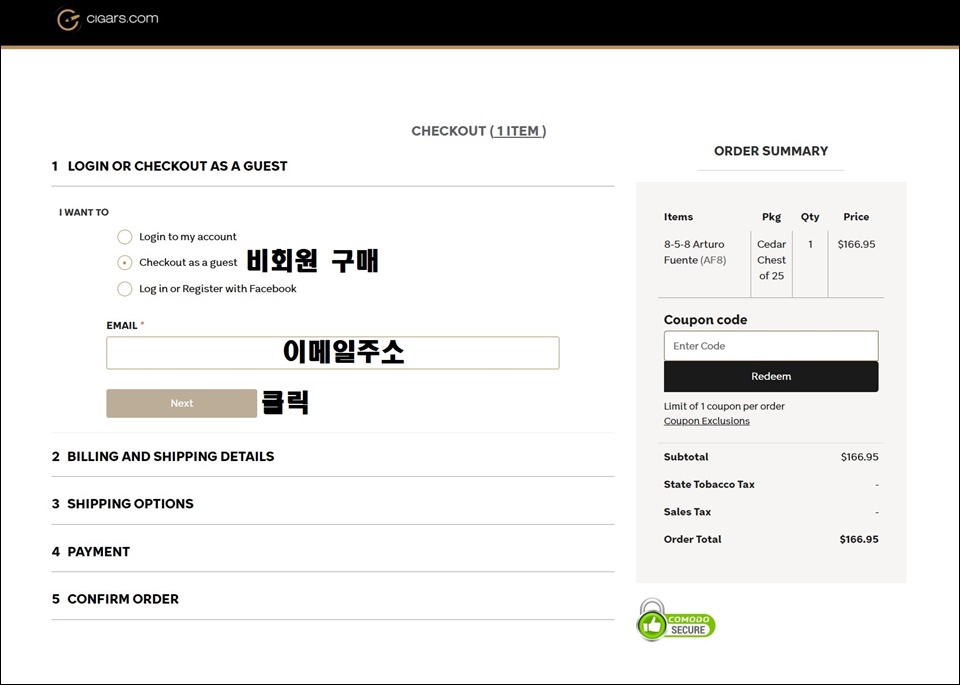
Task: Focus the Email input field
Action: click(x=332, y=353)
